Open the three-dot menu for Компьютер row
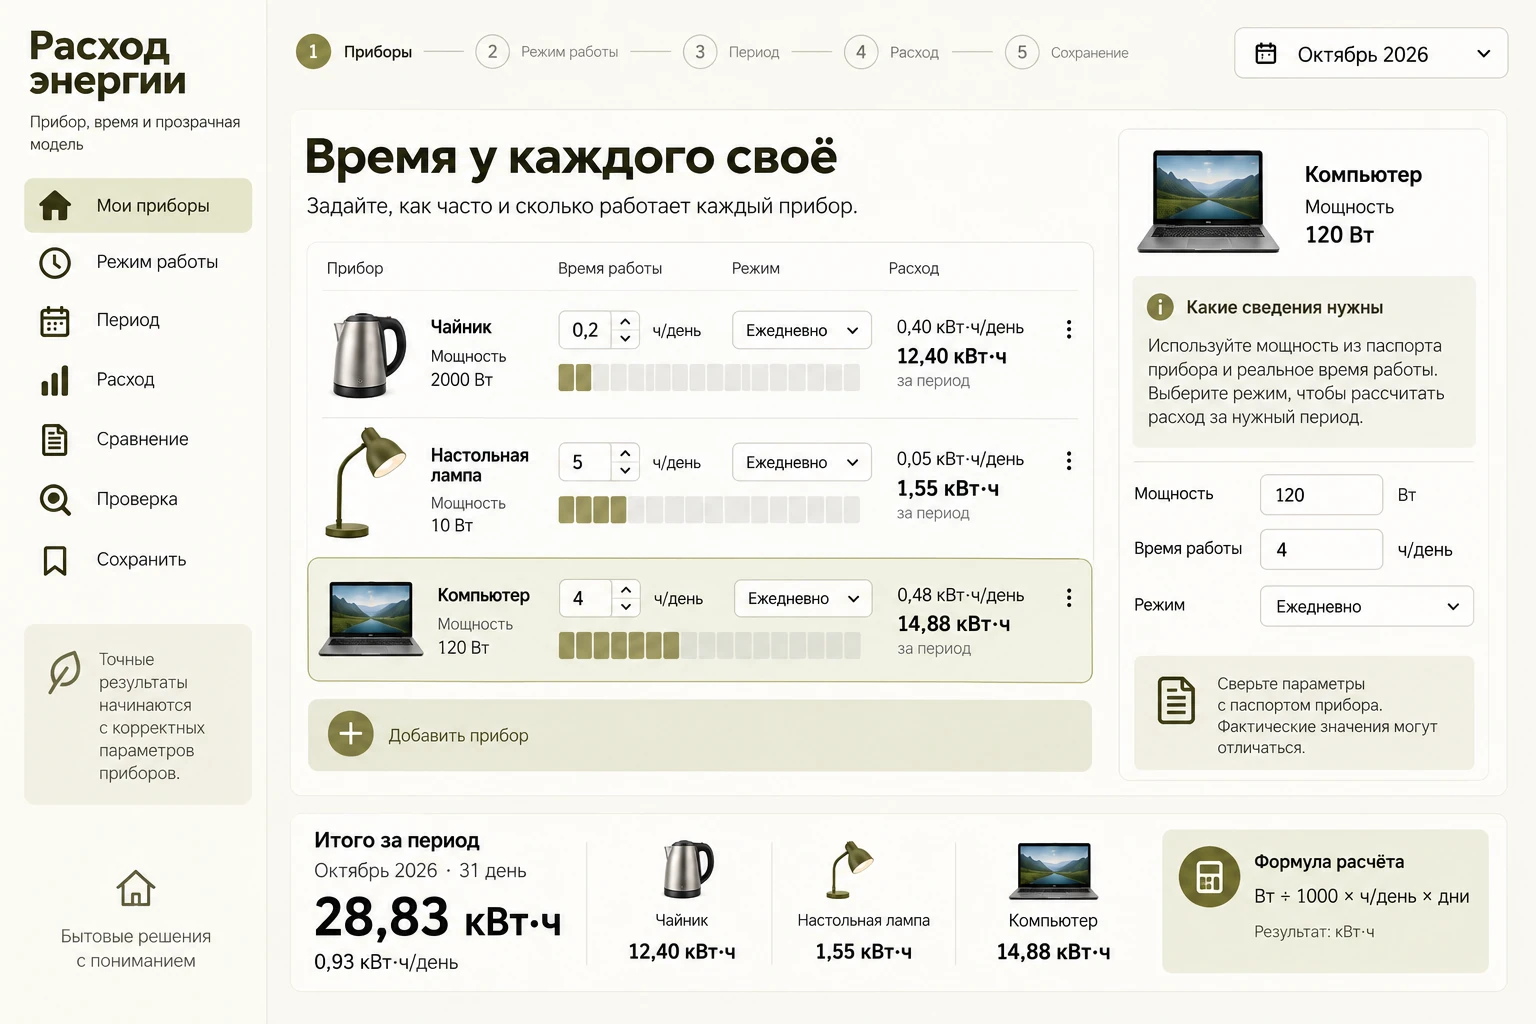 1069,597
